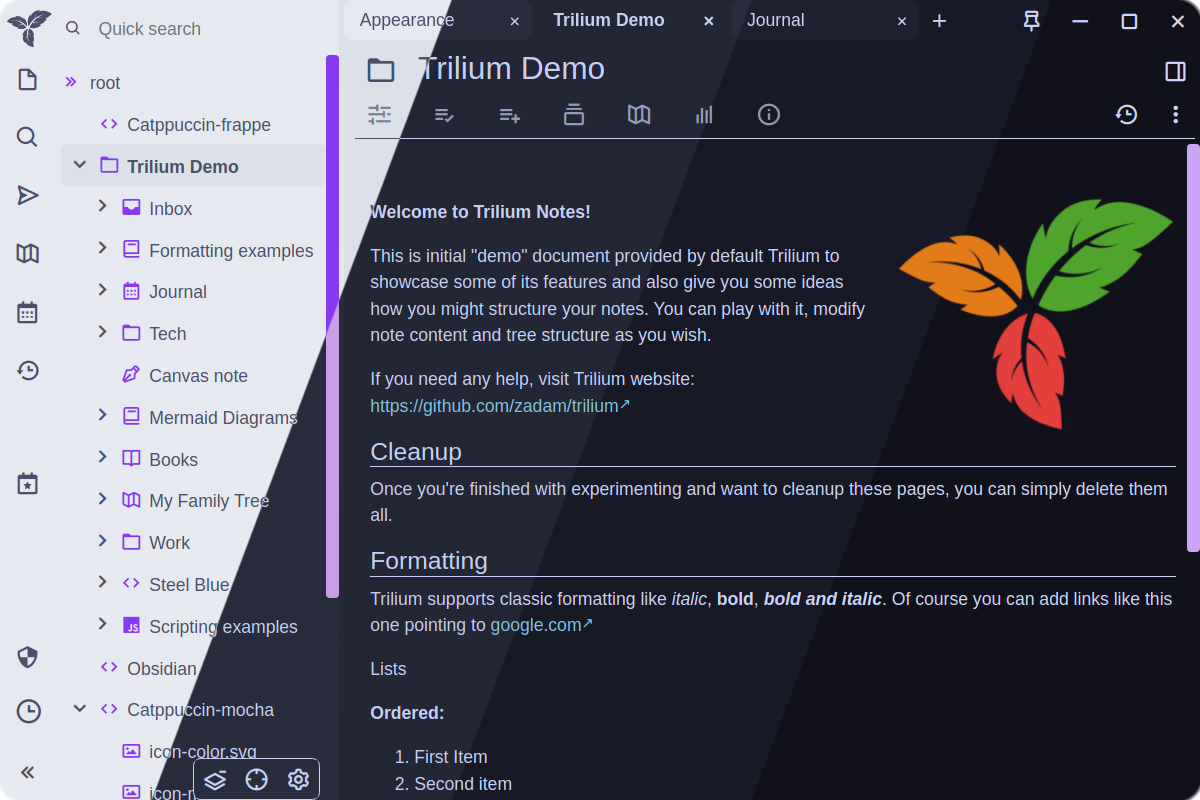Open note revisions history icon
1200x800 pixels.
(1126, 114)
